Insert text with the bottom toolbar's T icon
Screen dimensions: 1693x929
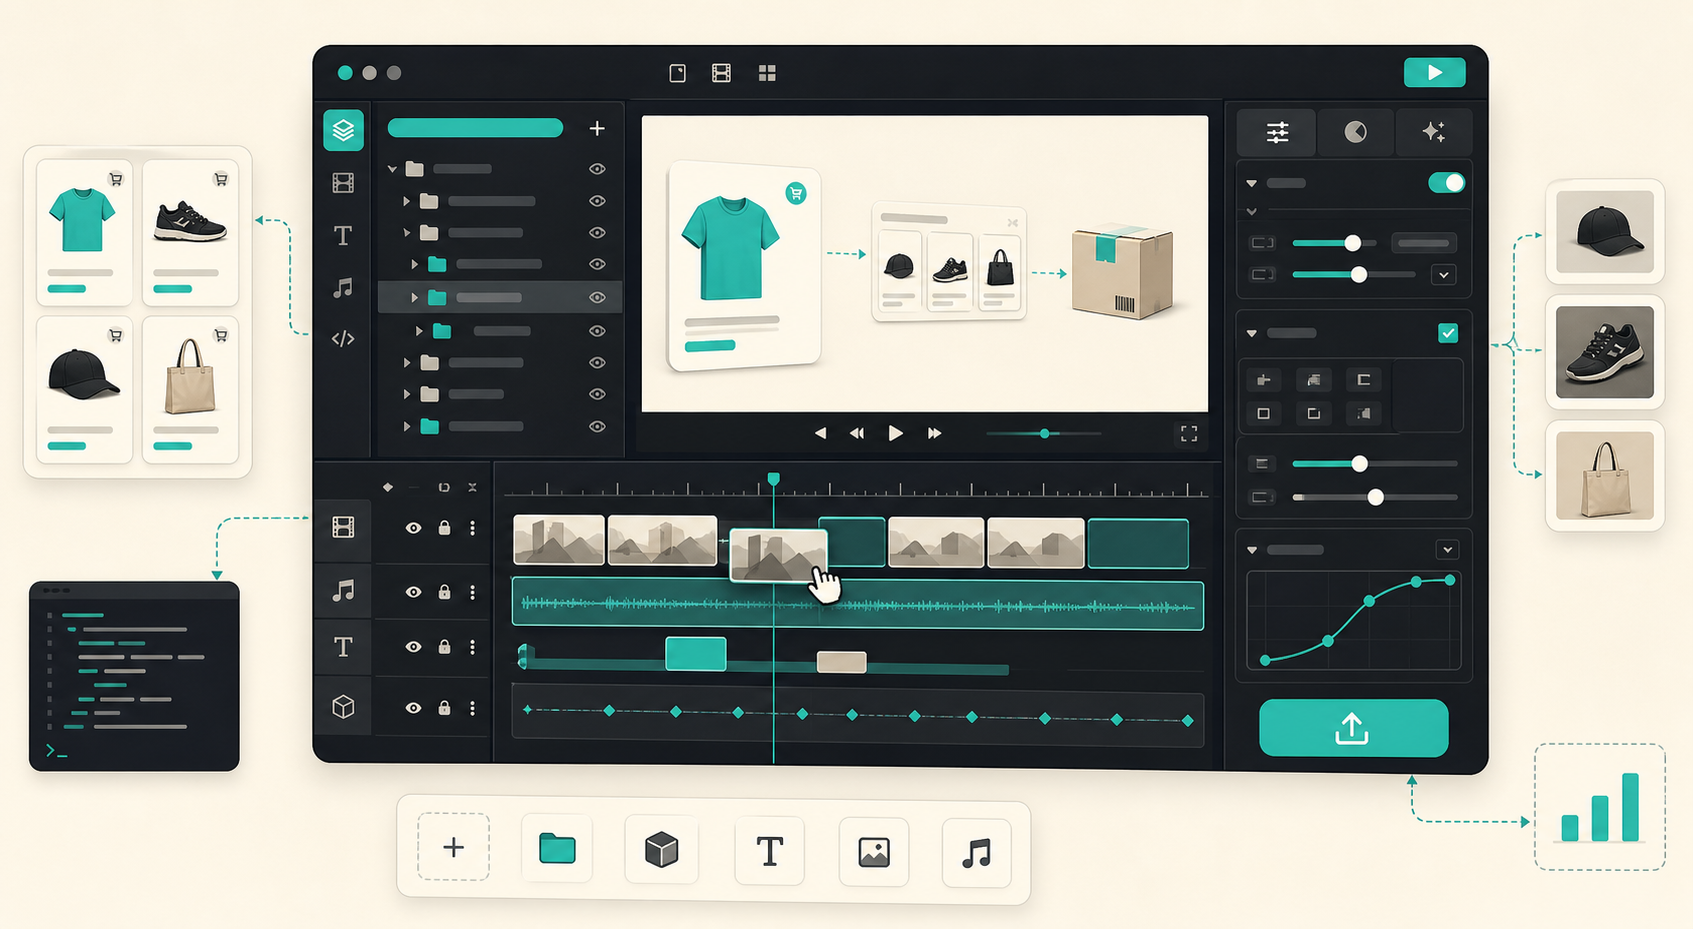click(x=769, y=851)
